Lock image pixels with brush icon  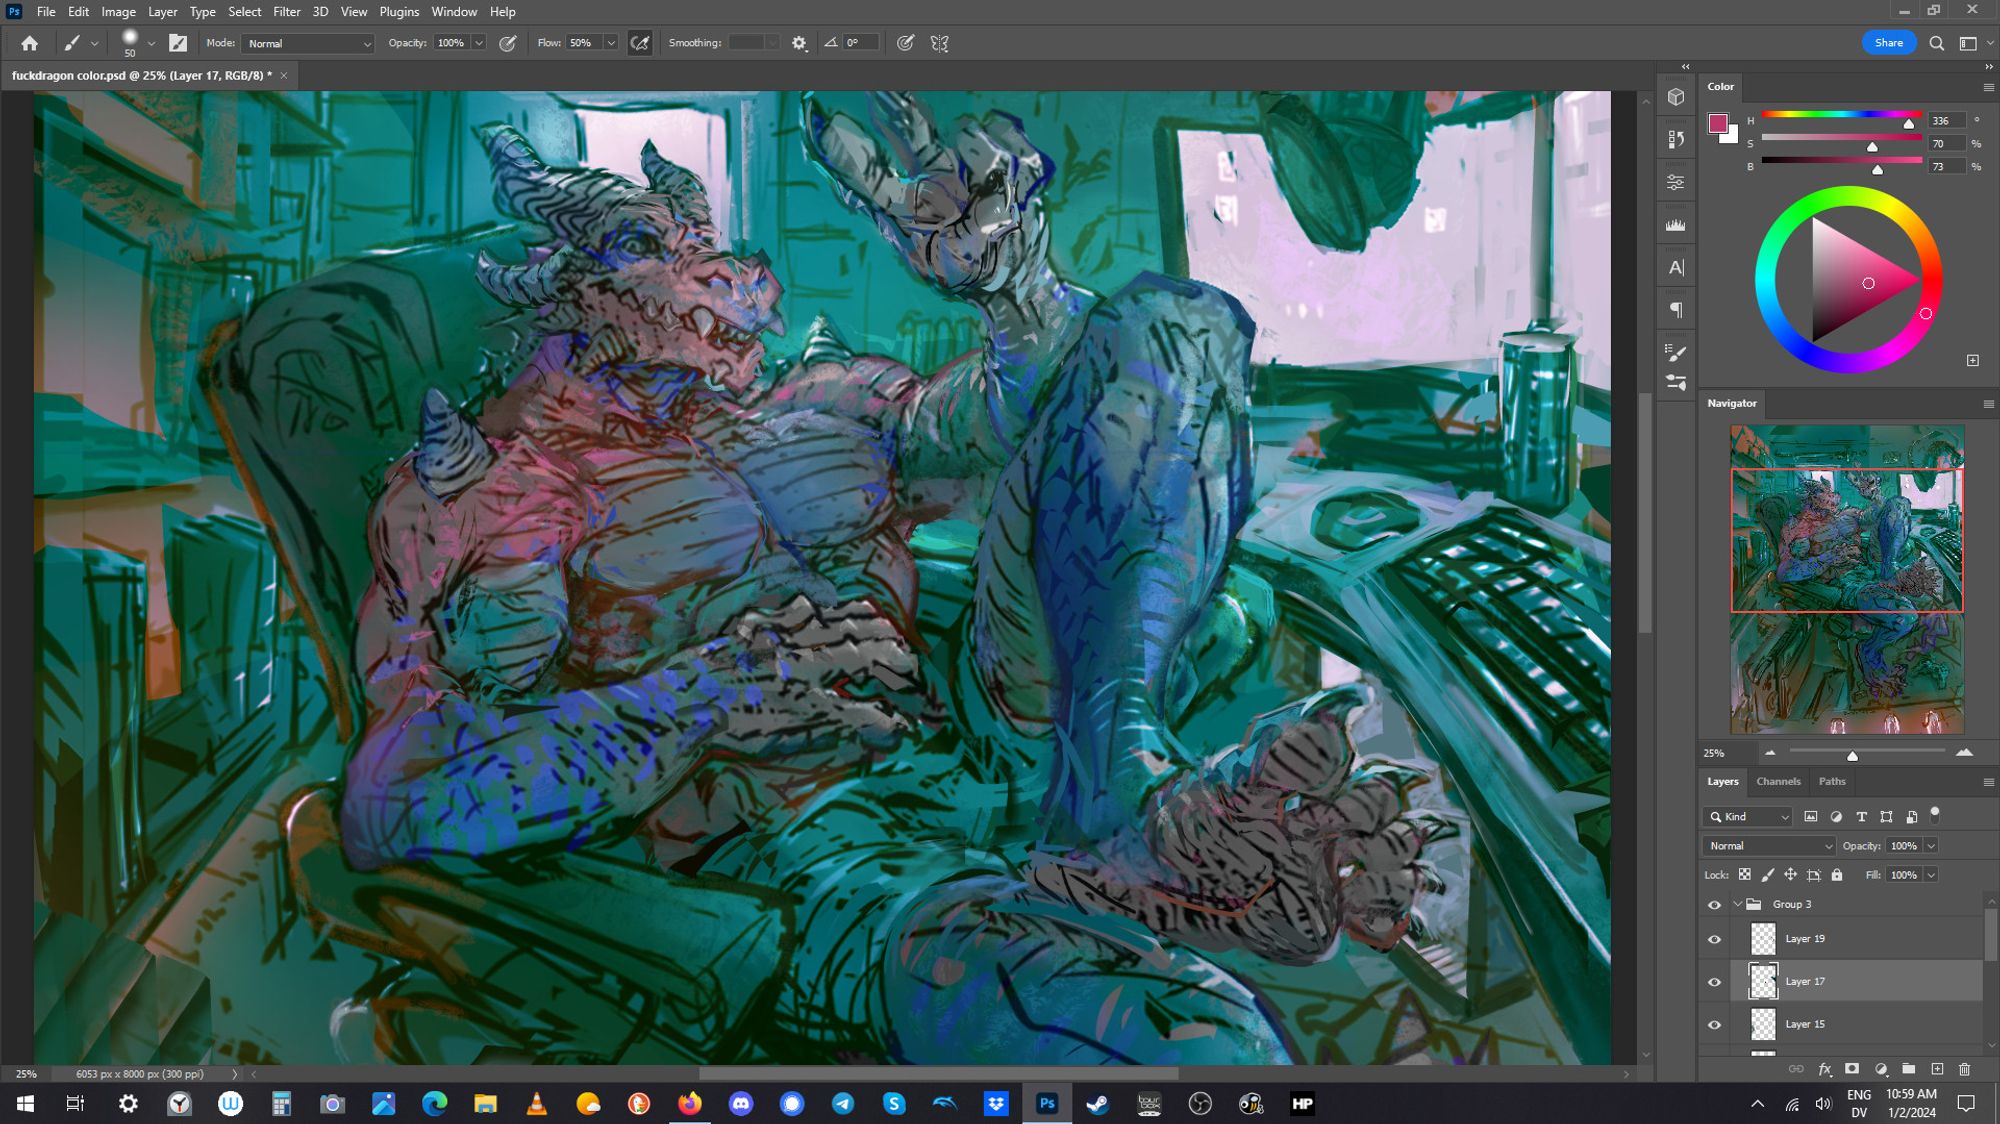(1768, 875)
